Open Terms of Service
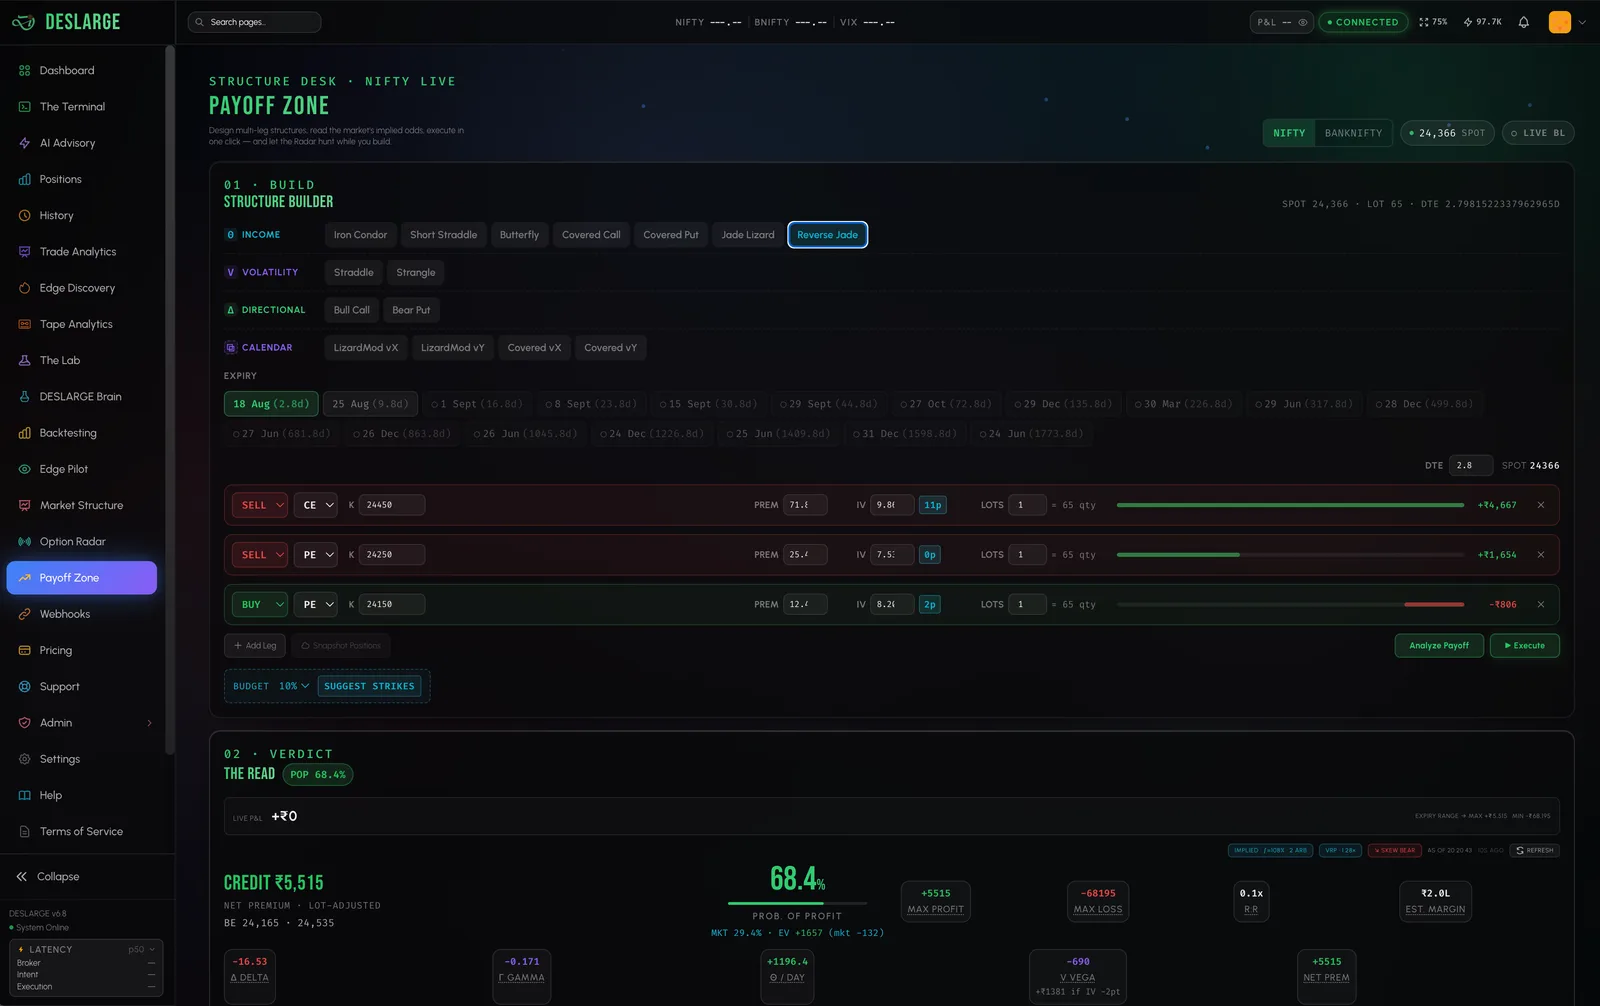 (x=82, y=832)
